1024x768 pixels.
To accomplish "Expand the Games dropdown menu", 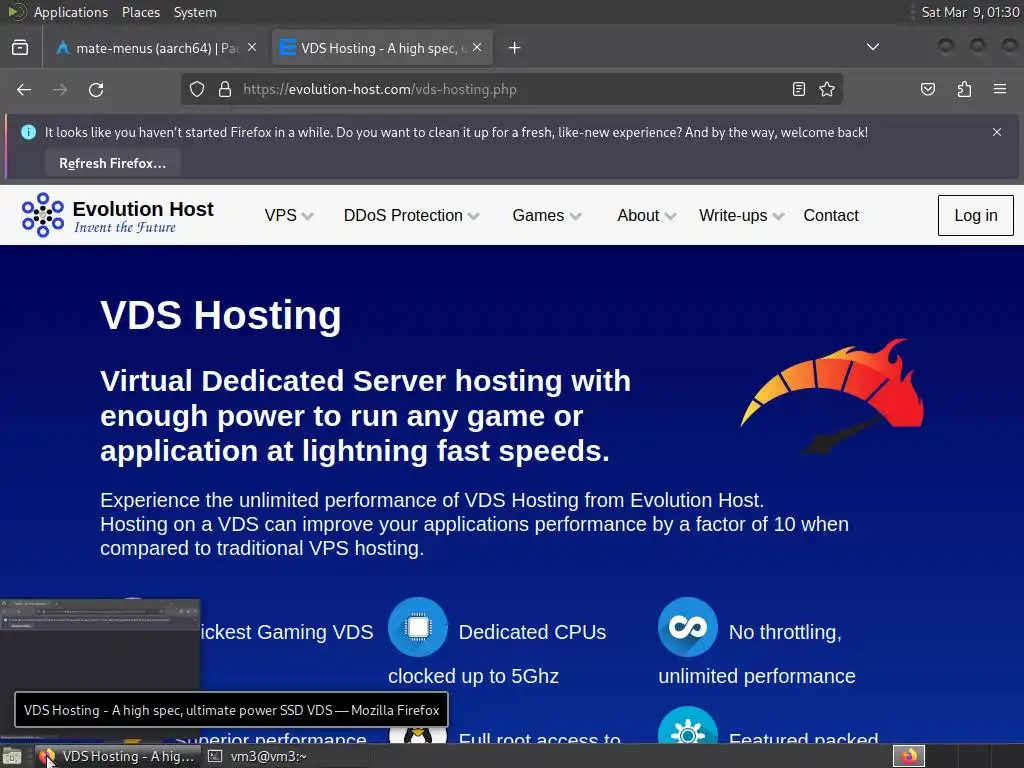I will point(547,216).
